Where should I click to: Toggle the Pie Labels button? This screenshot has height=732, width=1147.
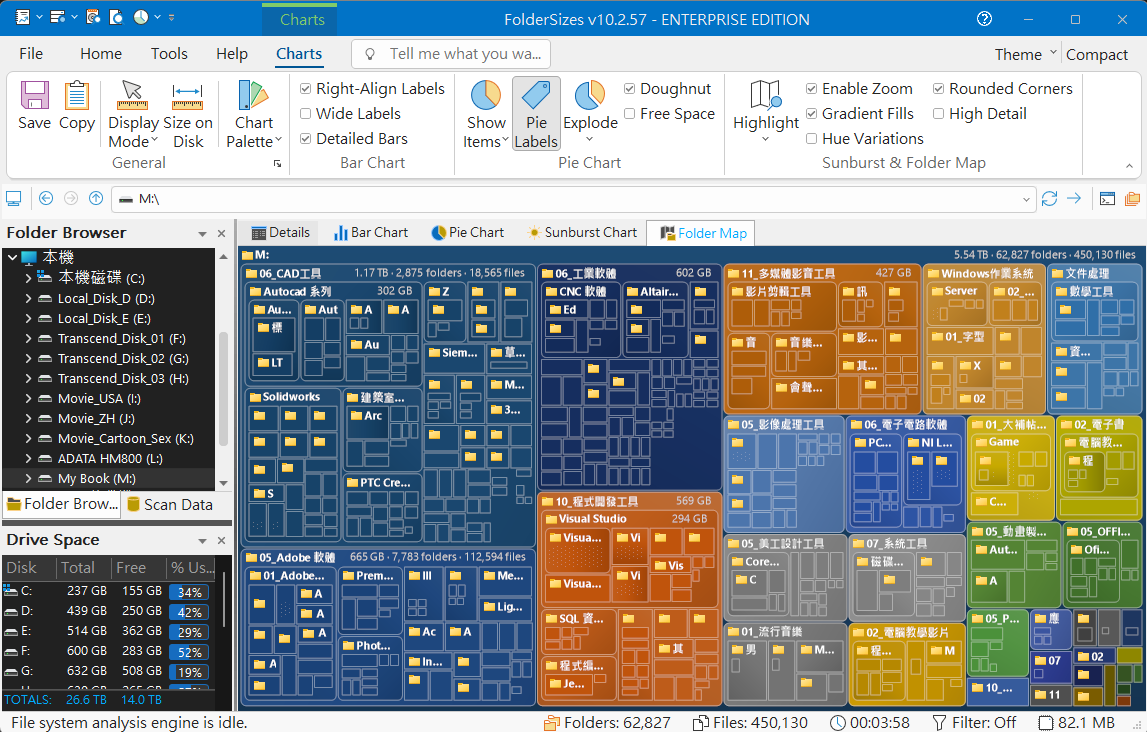[536, 114]
